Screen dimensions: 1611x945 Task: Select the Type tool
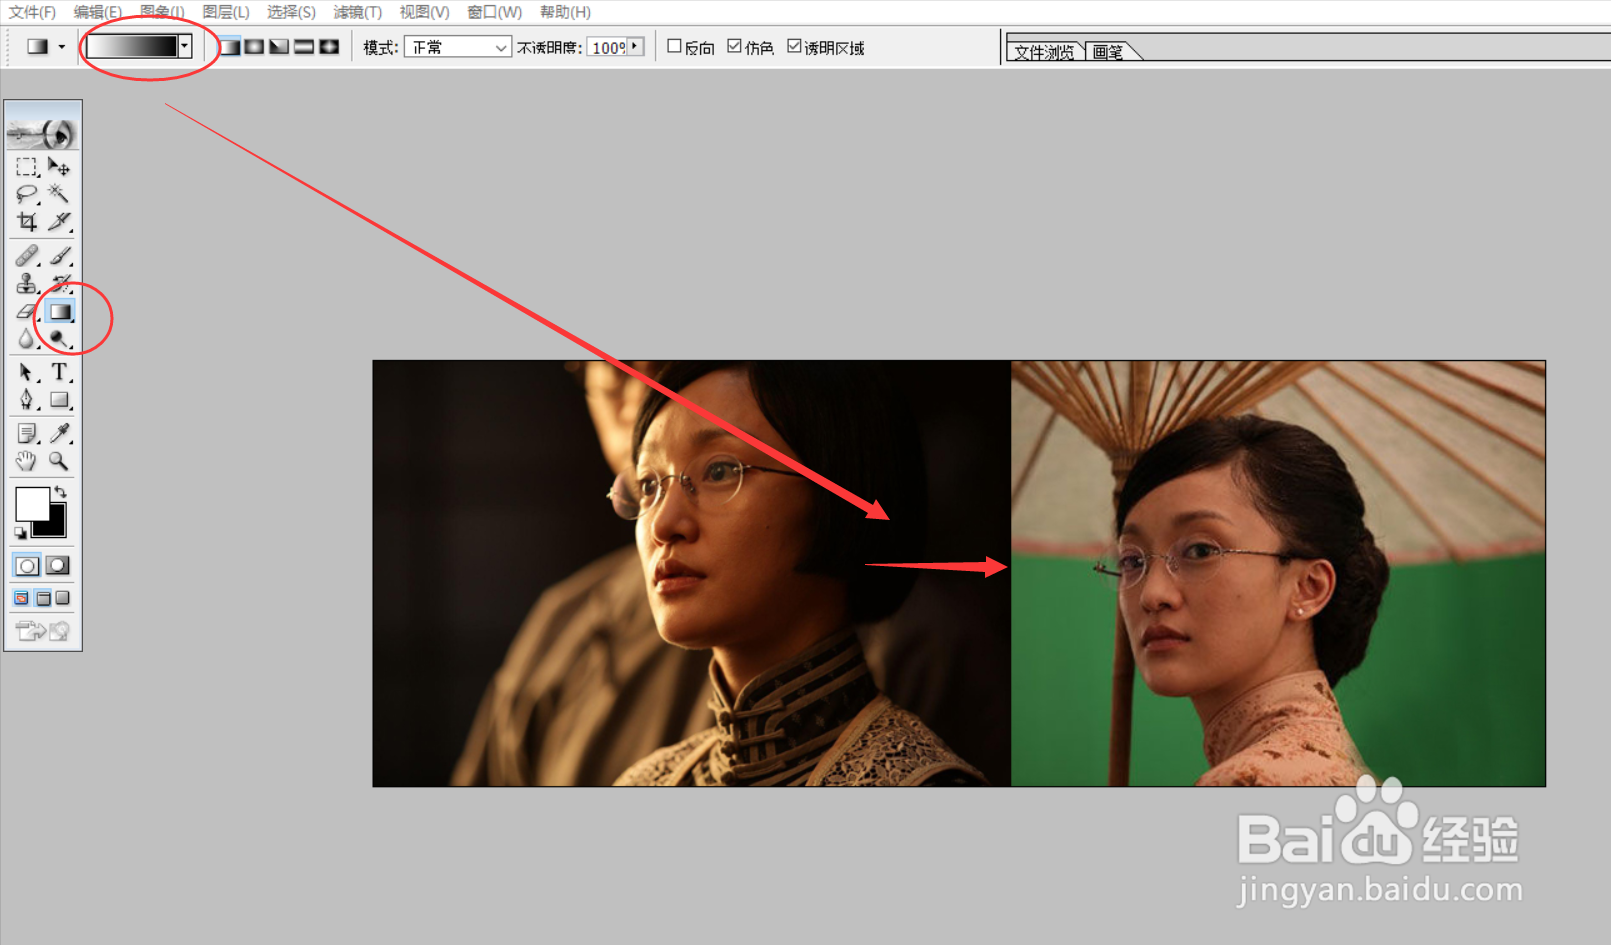coord(59,373)
